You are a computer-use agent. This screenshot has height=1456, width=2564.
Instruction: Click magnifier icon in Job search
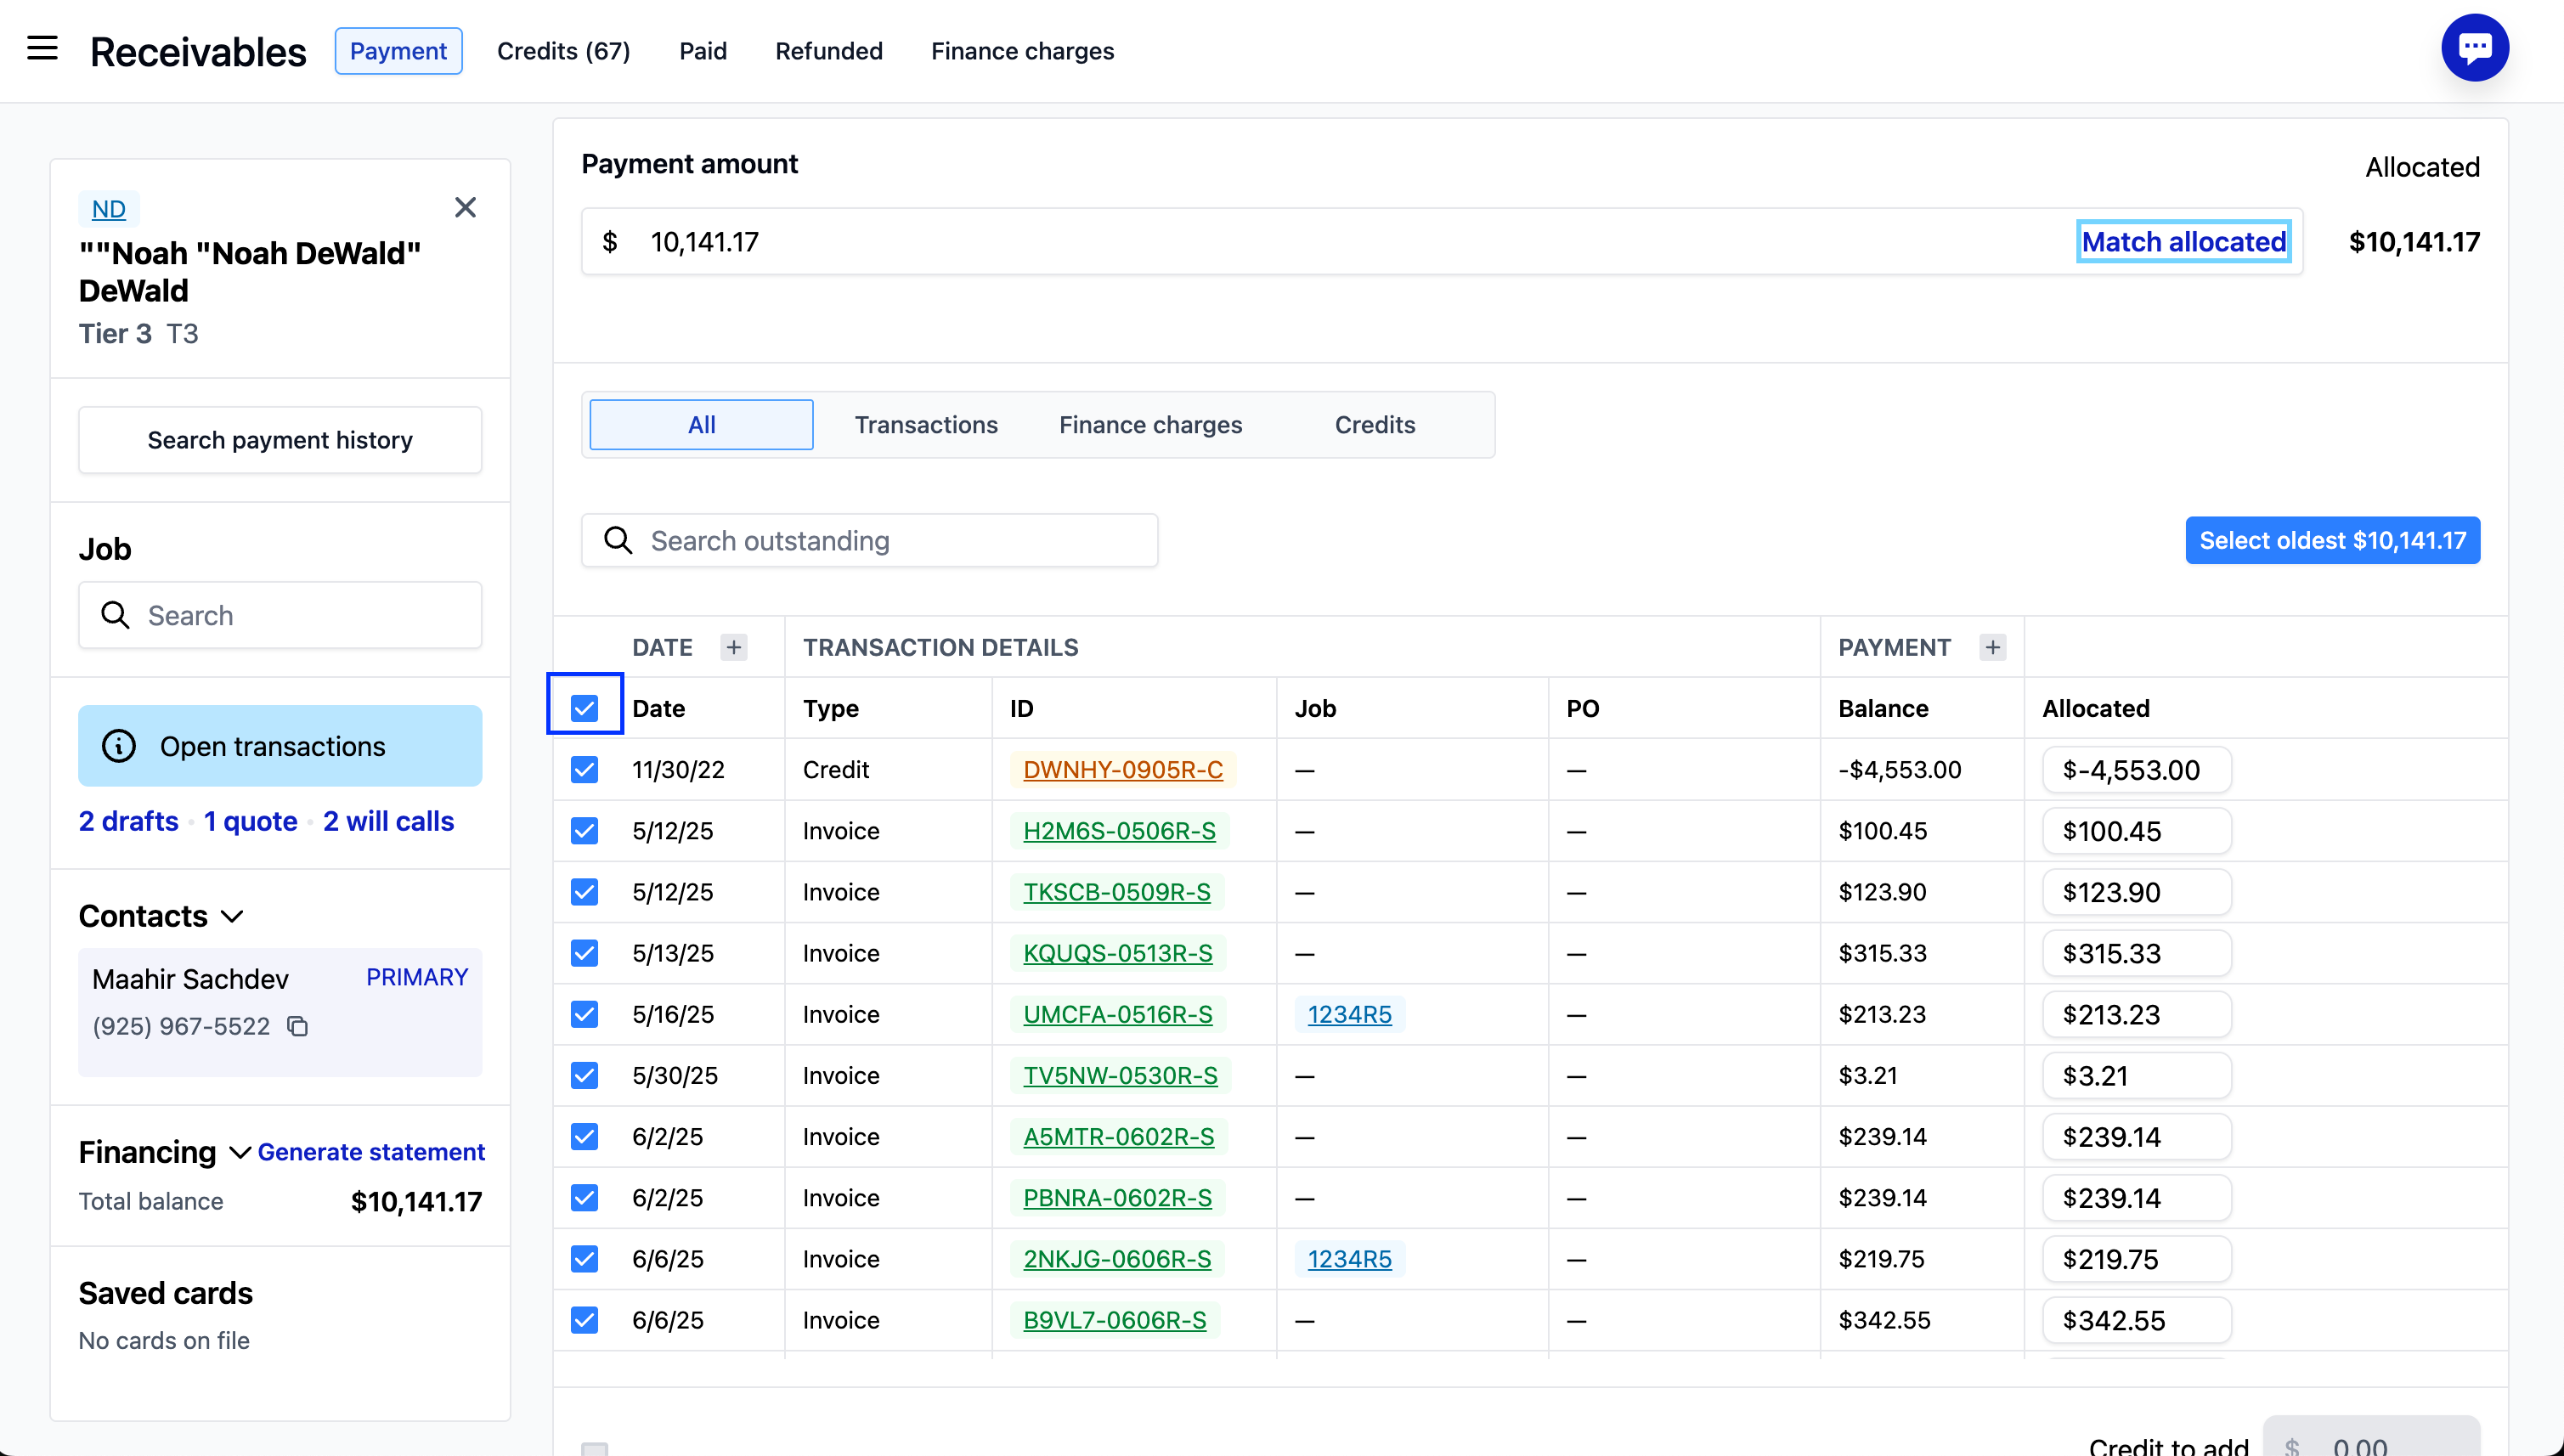pos(116,615)
